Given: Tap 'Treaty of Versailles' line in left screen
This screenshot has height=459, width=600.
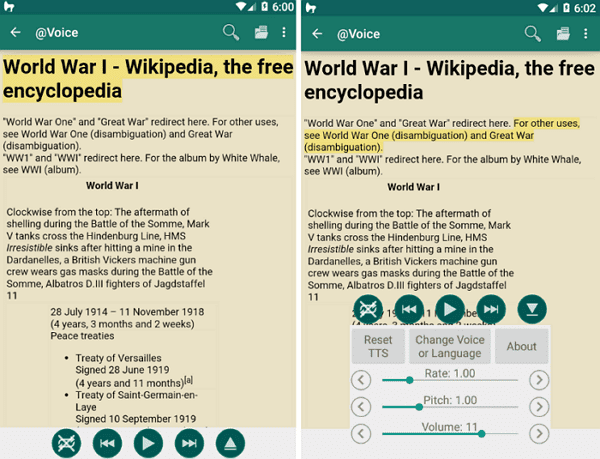Looking at the screenshot, I should pyautogui.click(x=118, y=358).
